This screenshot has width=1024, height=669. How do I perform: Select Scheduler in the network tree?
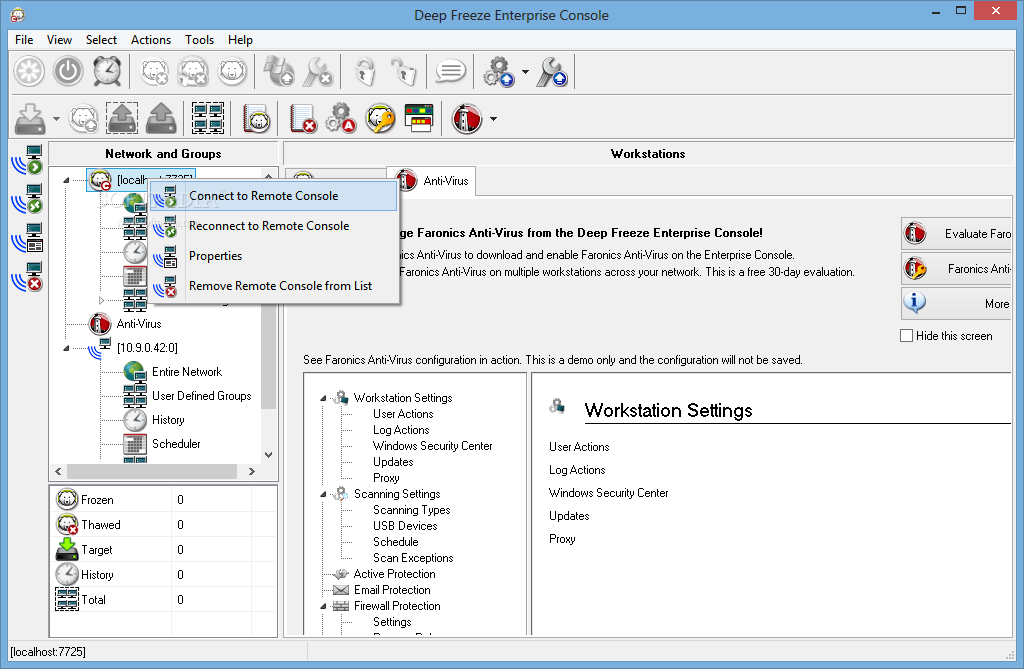pos(176,444)
